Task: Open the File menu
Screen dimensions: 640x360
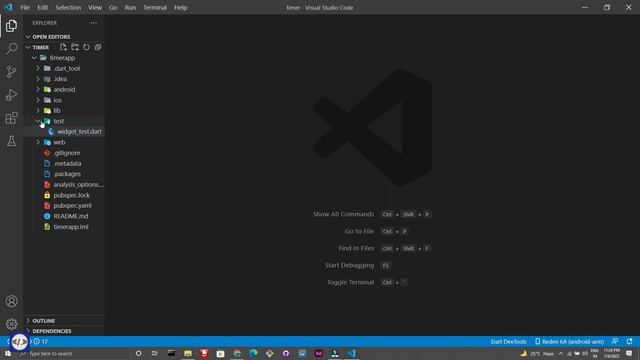Action: [25, 7]
